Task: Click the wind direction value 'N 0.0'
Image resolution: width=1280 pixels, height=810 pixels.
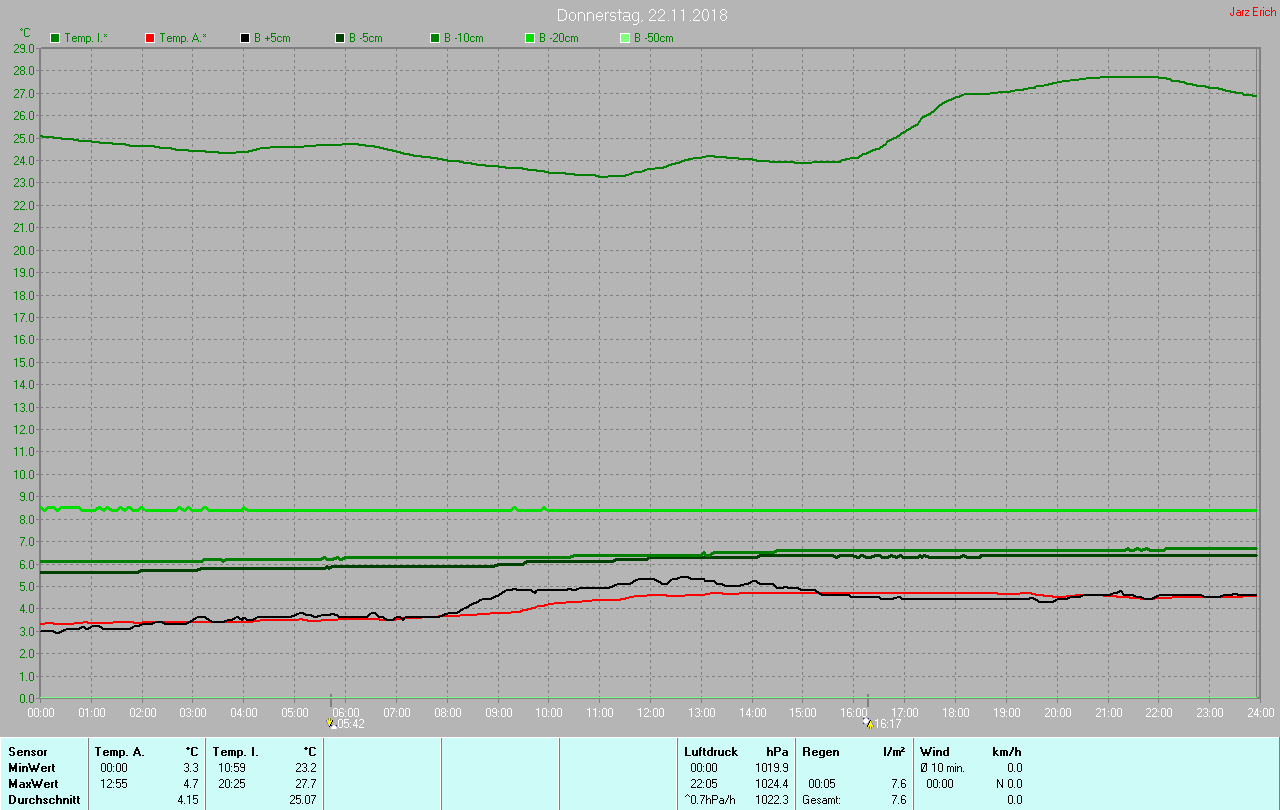Action: coord(1008,784)
